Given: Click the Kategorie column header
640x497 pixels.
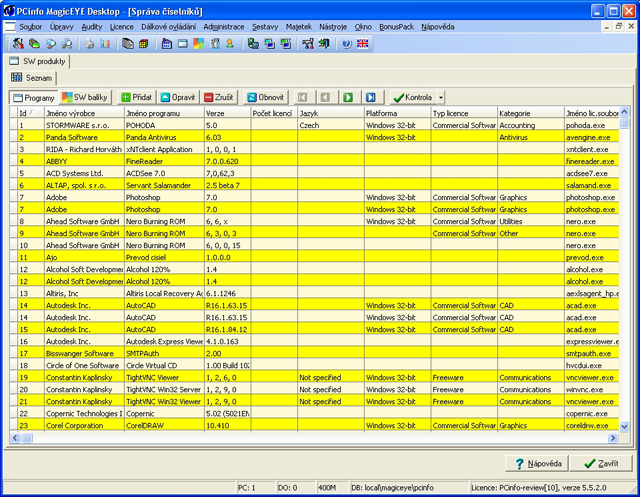Looking at the screenshot, I should click(x=531, y=113).
